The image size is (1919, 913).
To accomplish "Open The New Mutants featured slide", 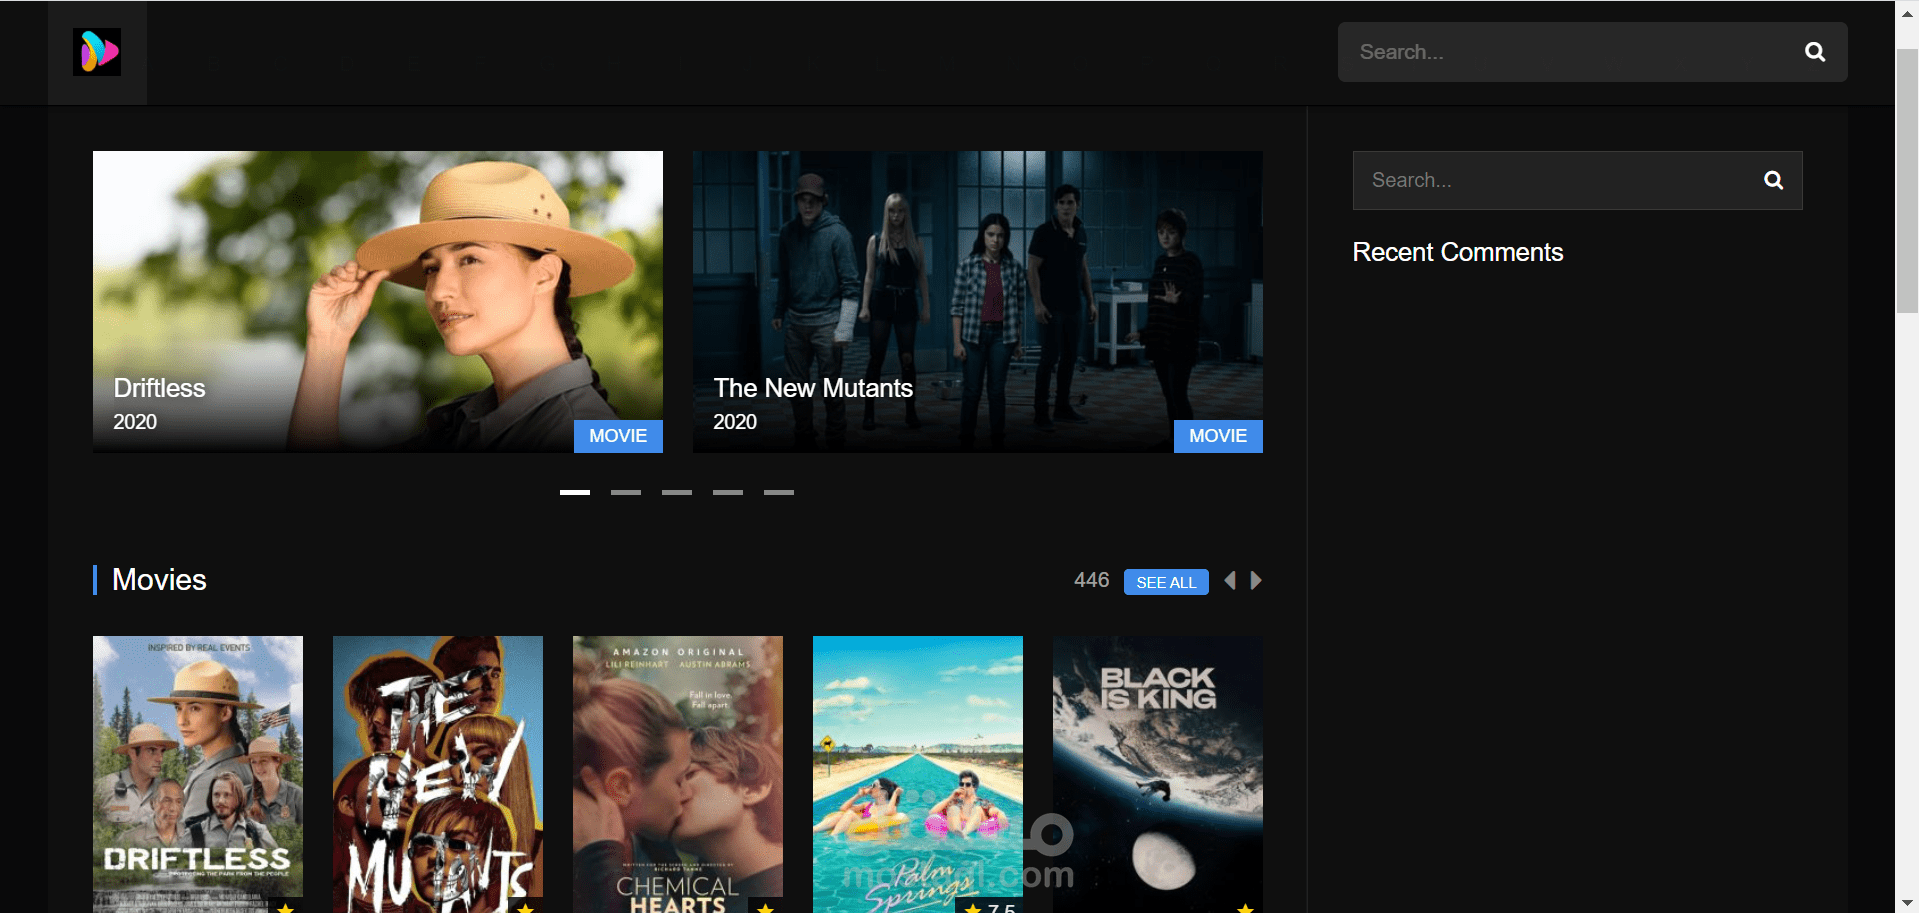I will (x=978, y=302).
